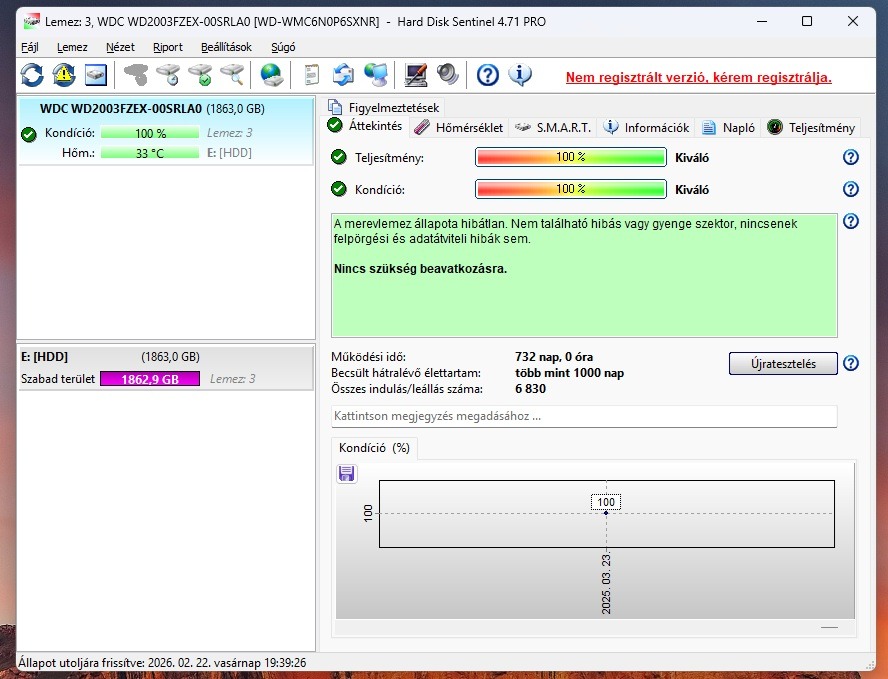Open the text report notepad icon
Viewport: 888px width, 679px height.
click(311, 75)
